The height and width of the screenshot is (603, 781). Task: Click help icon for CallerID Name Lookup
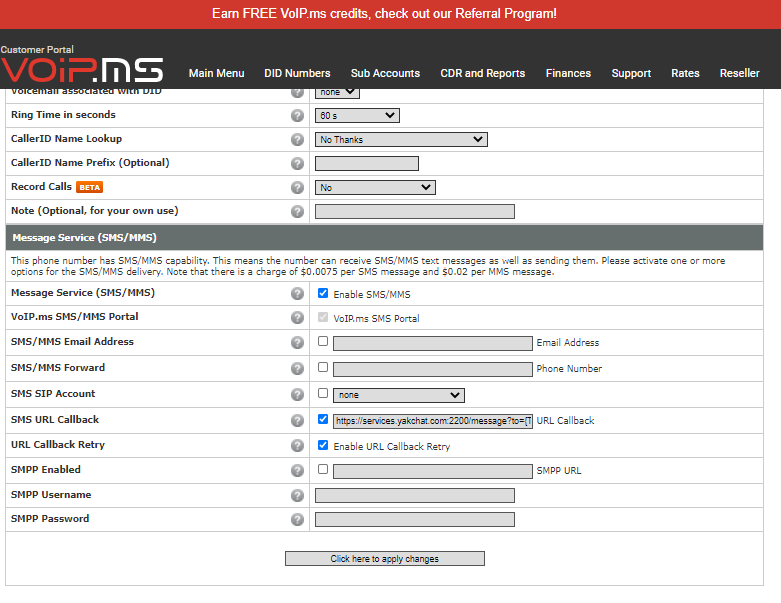(297, 140)
